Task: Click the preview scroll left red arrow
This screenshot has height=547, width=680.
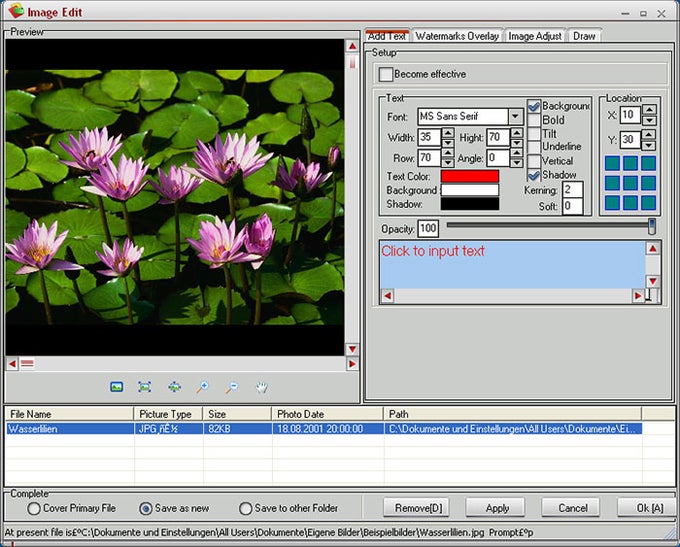Action: [x=12, y=364]
